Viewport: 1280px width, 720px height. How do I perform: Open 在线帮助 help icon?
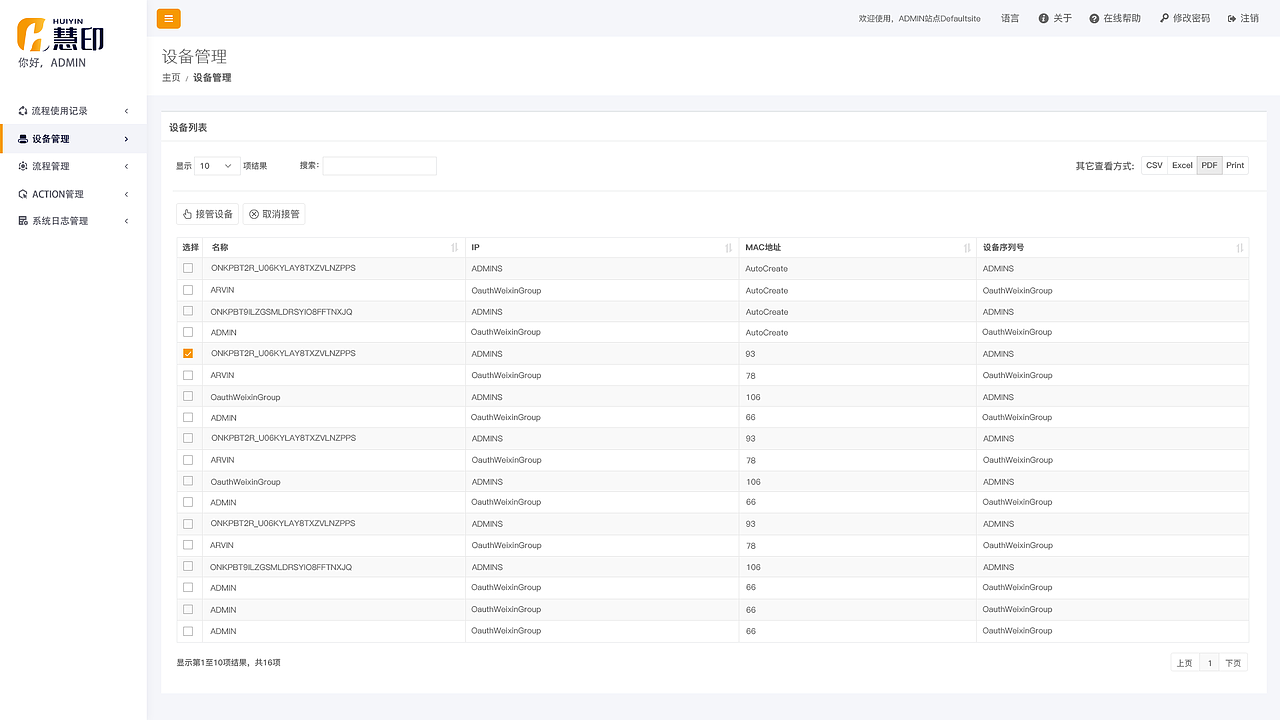click(x=1095, y=19)
